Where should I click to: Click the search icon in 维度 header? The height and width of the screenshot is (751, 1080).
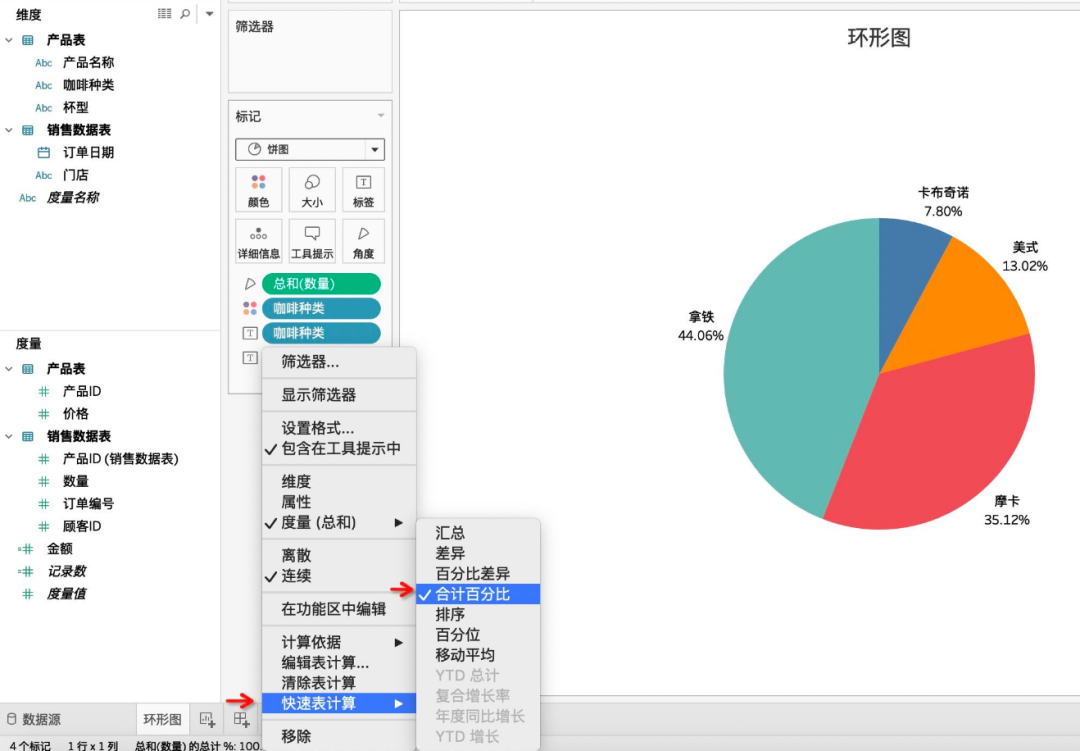click(185, 14)
